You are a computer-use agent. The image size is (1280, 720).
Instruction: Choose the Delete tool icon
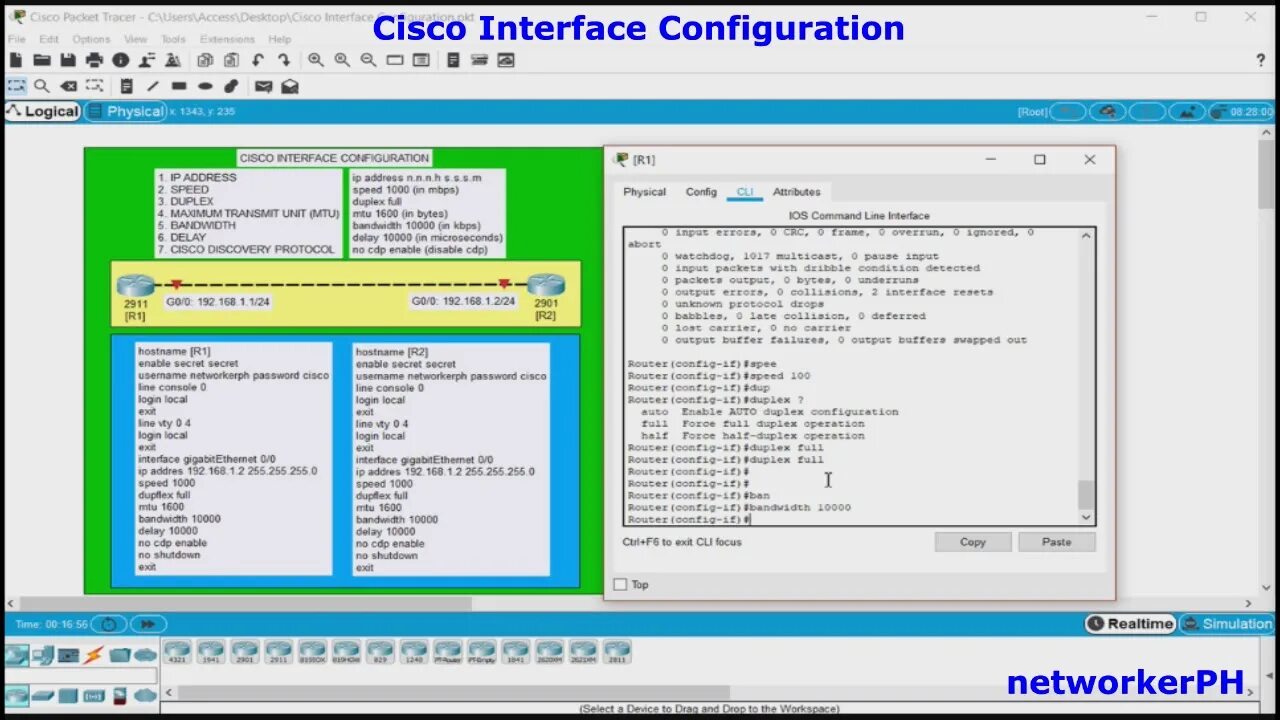point(68,86)
